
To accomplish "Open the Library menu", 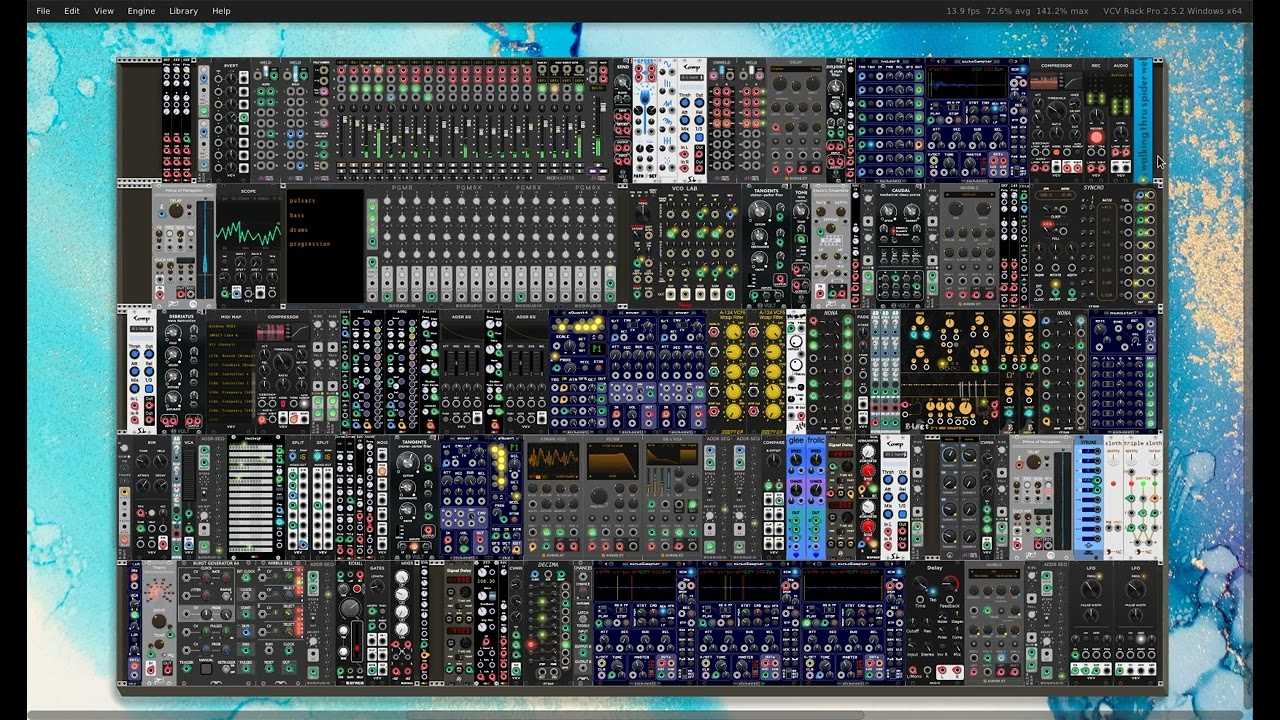I will [183, 11].
